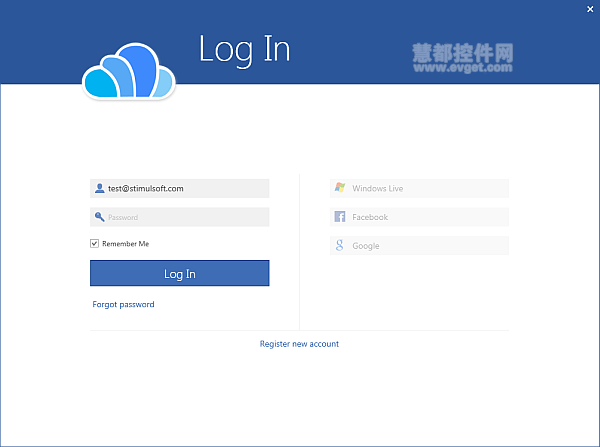Open the Forgot password link
600x447 pixels.
123,305
